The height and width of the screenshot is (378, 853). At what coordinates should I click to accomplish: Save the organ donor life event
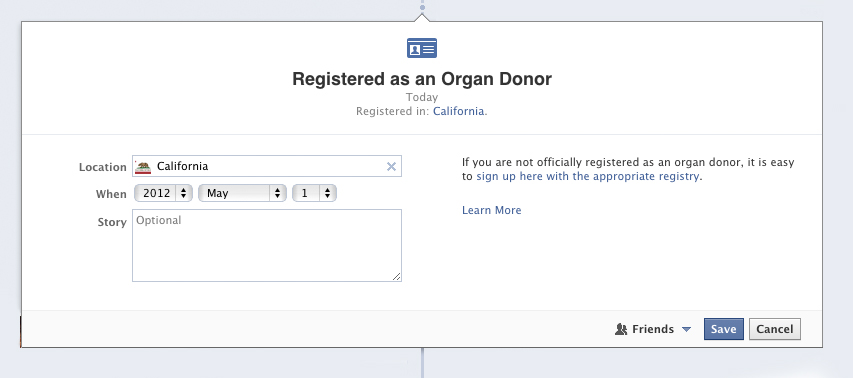pos(724,329)
